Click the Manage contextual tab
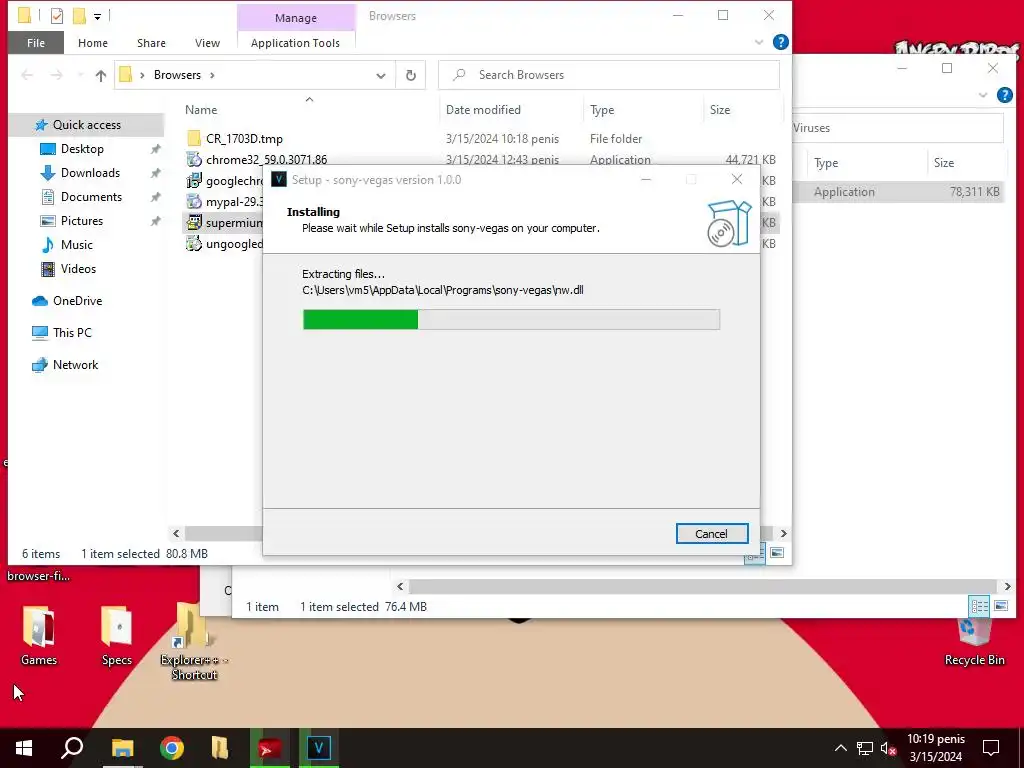 (x=296, y=18)
